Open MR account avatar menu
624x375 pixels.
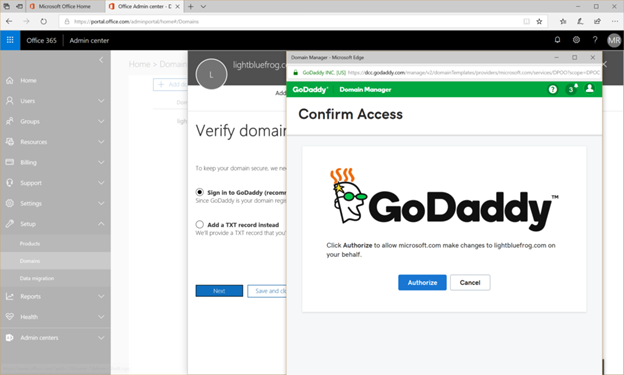click(x=614, y=40)
